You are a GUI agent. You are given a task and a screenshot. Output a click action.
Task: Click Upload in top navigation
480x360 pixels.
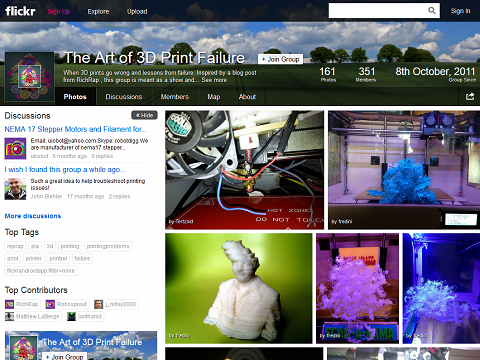pyautogui.click(x=137, y=11)
